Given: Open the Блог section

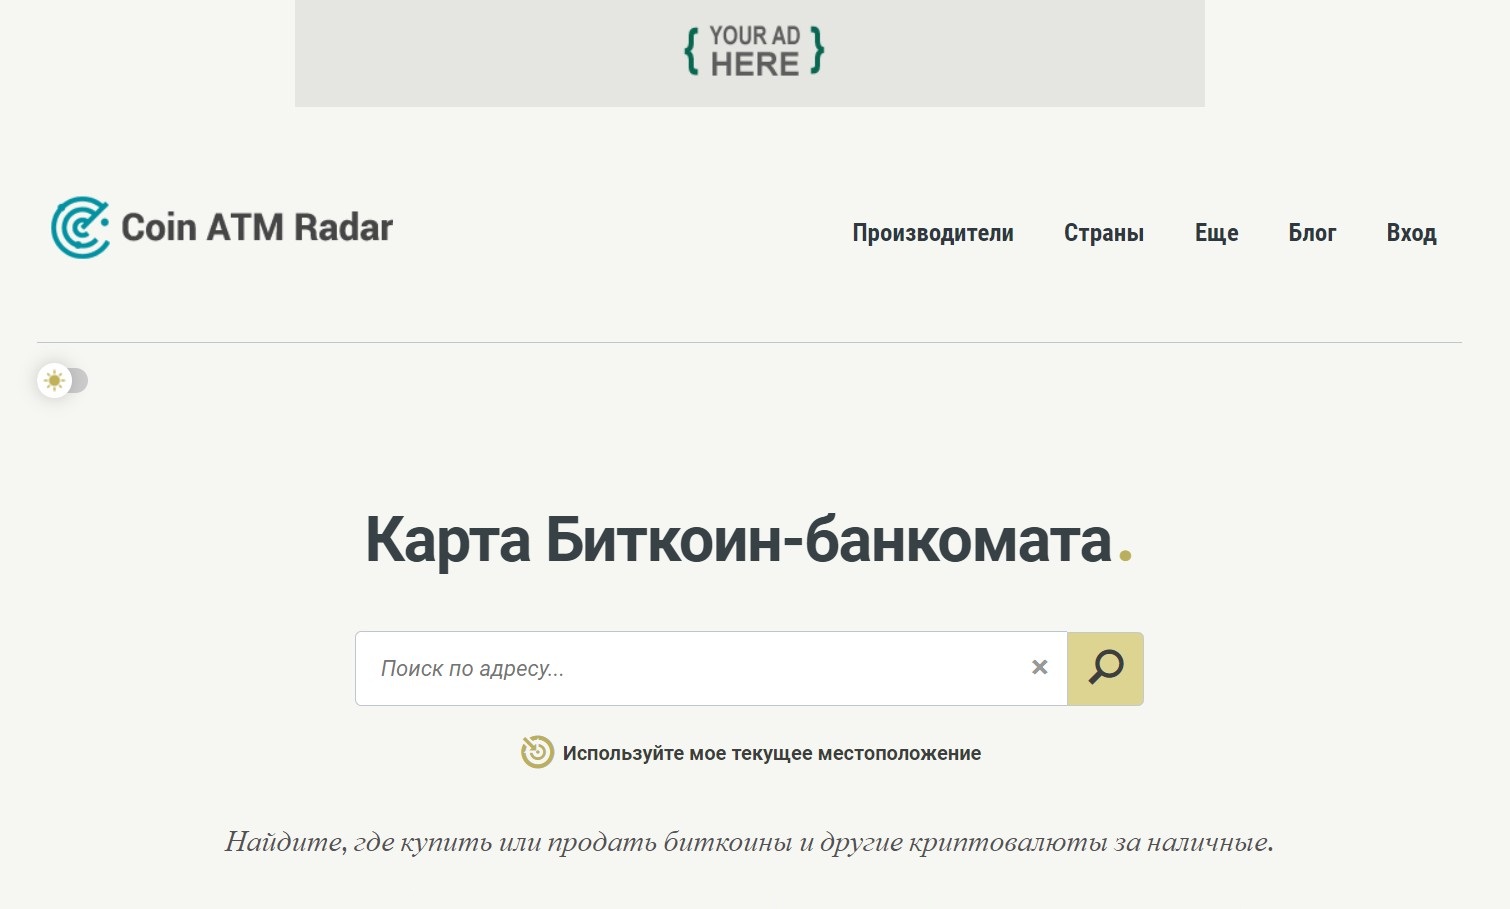Looking at the screenshot, I should pos(1312,233).
